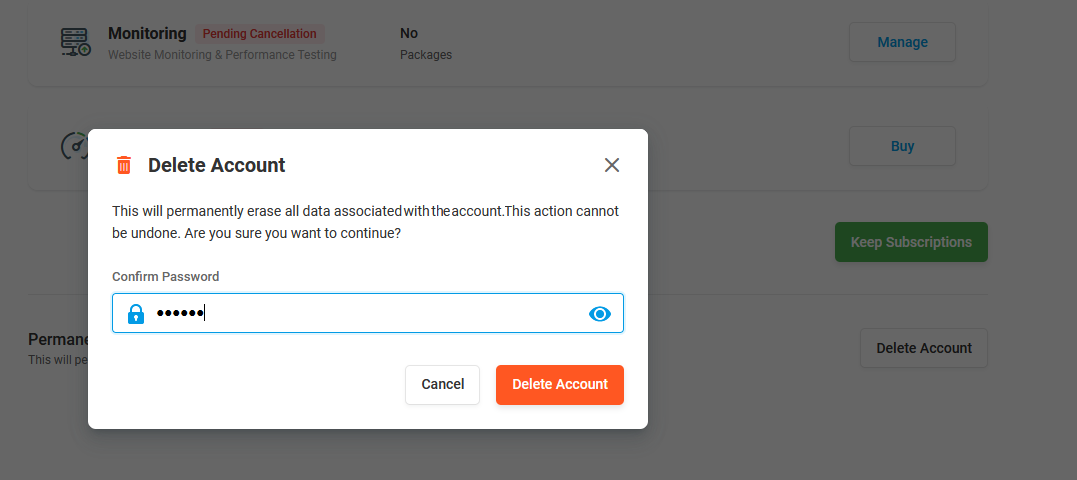
Task: Click Website Monitoring & Performance Testing subtitle
Action: [222, 55]
